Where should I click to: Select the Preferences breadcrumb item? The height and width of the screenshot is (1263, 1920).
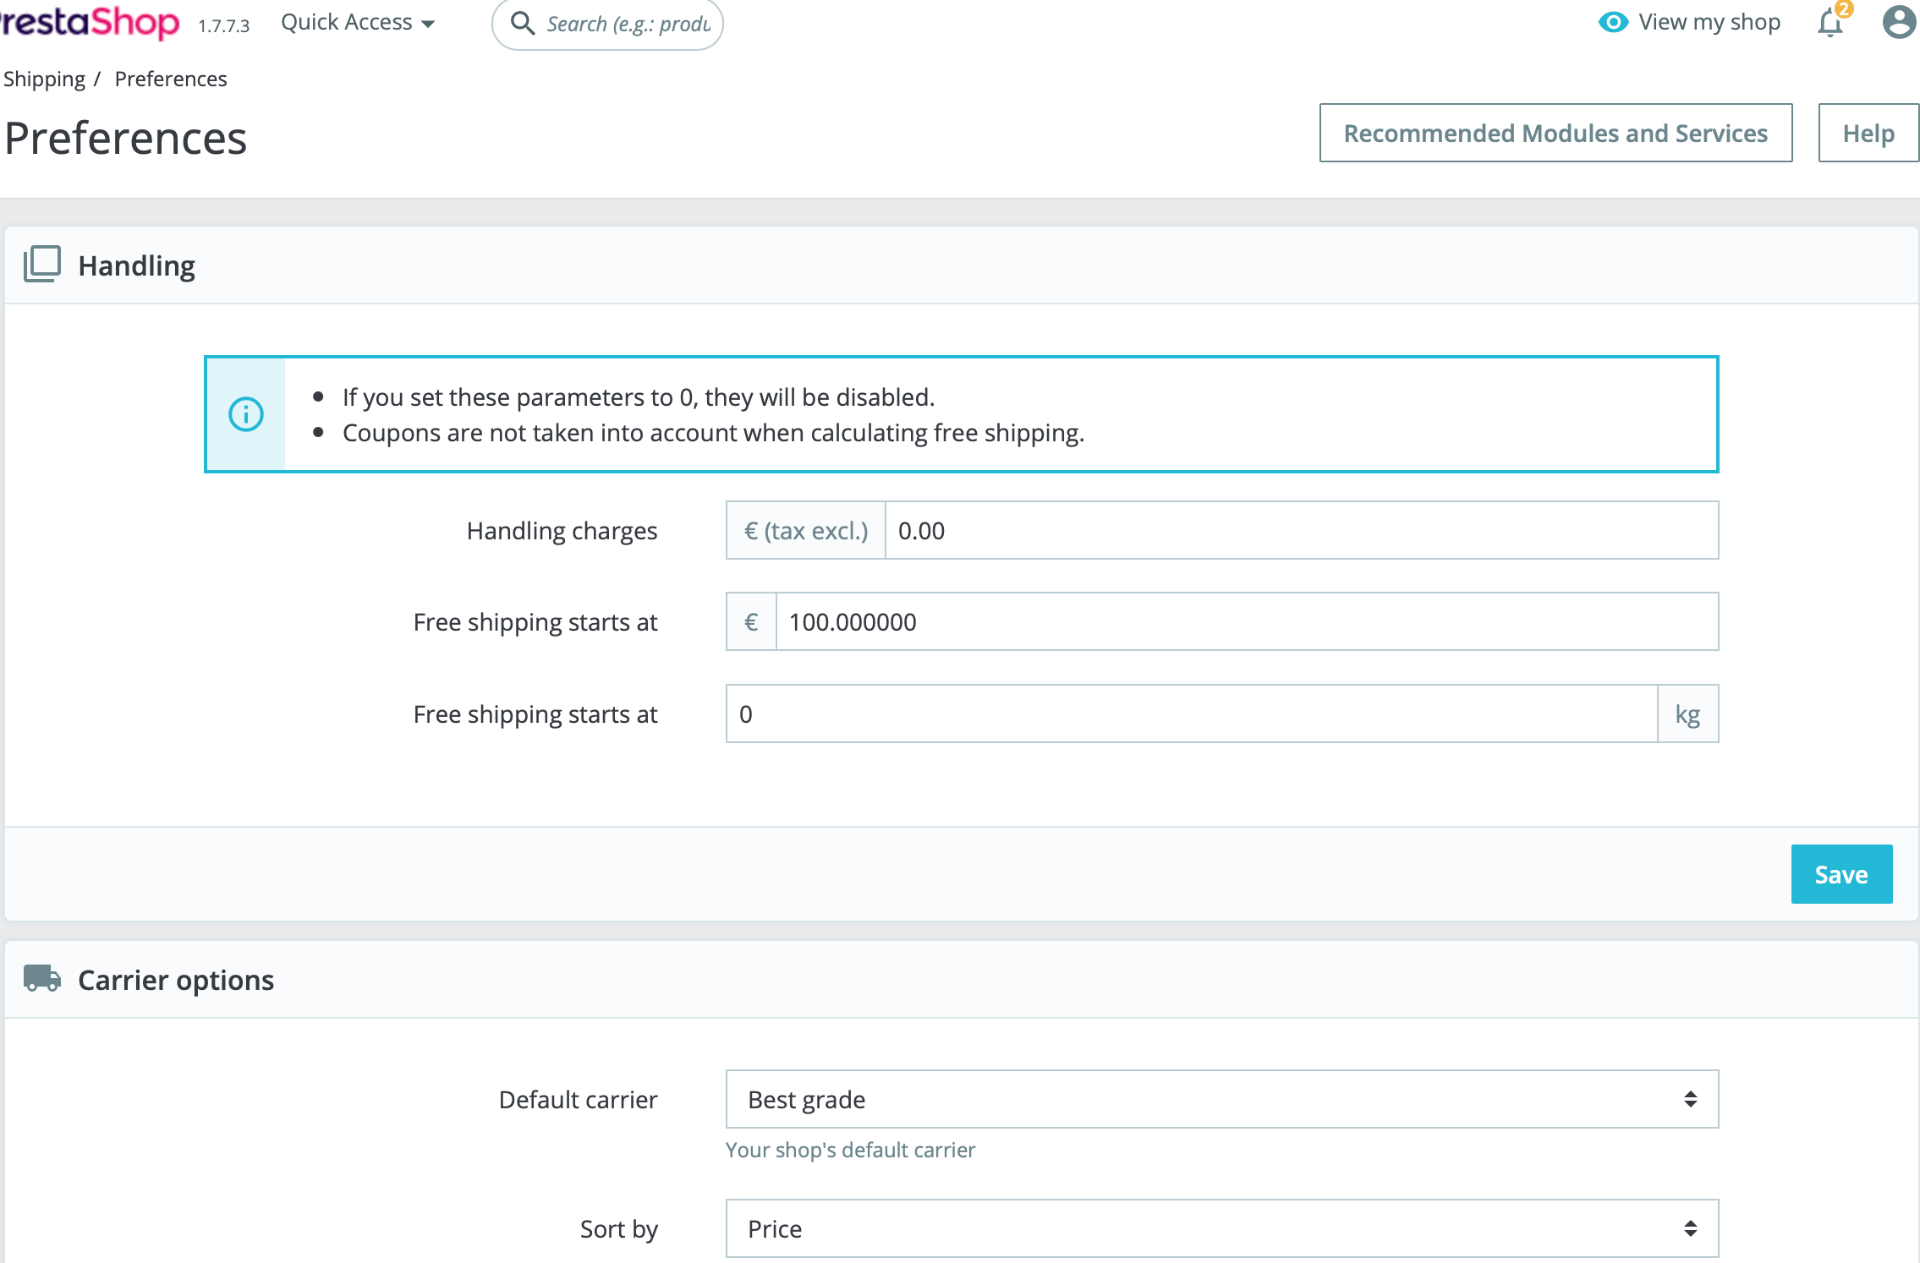point(171,79)
